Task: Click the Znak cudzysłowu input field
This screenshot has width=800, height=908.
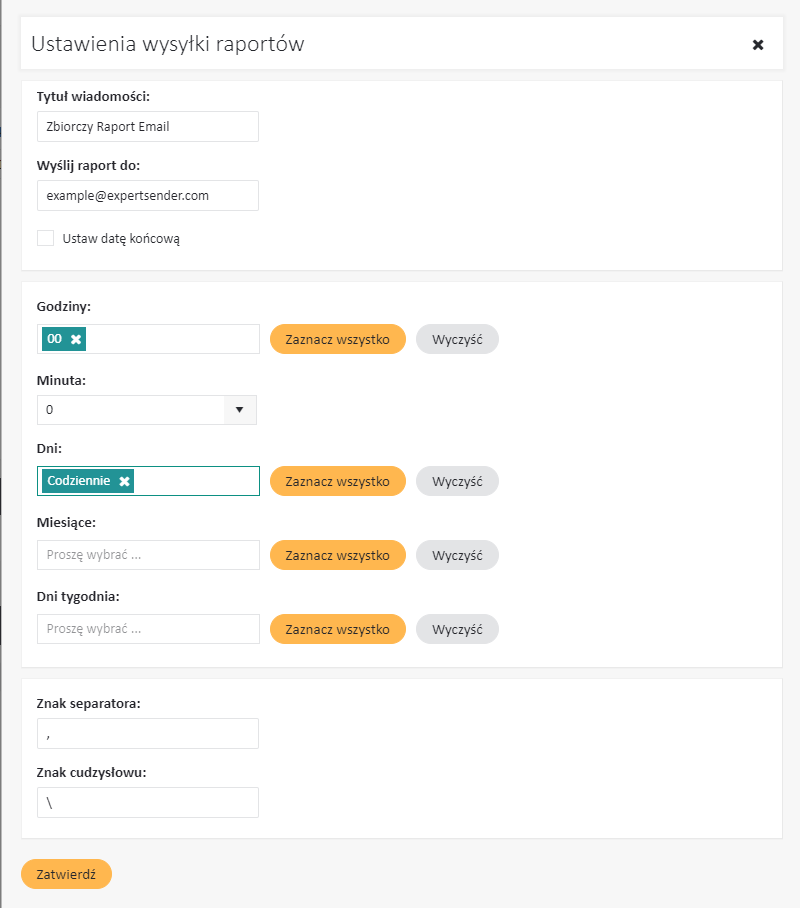Action: tap(148, 802)
